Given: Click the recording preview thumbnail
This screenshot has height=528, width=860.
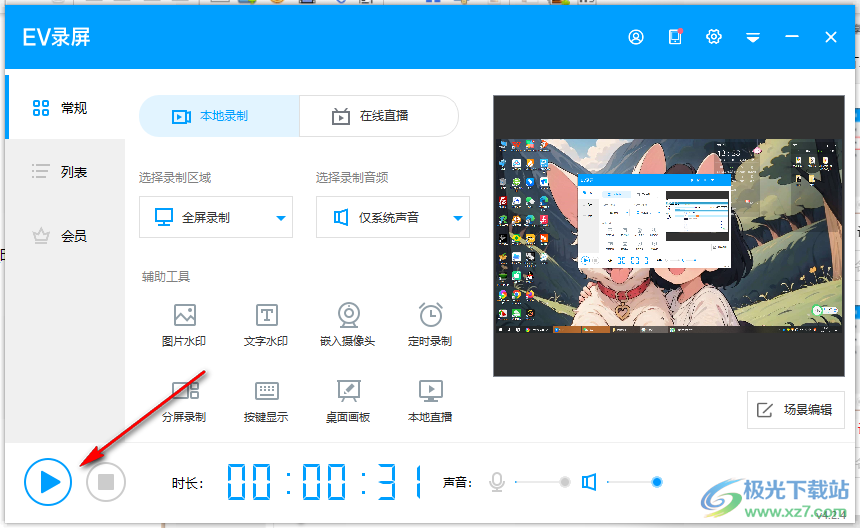Looking at the screenshot, I should click(669, 236).
